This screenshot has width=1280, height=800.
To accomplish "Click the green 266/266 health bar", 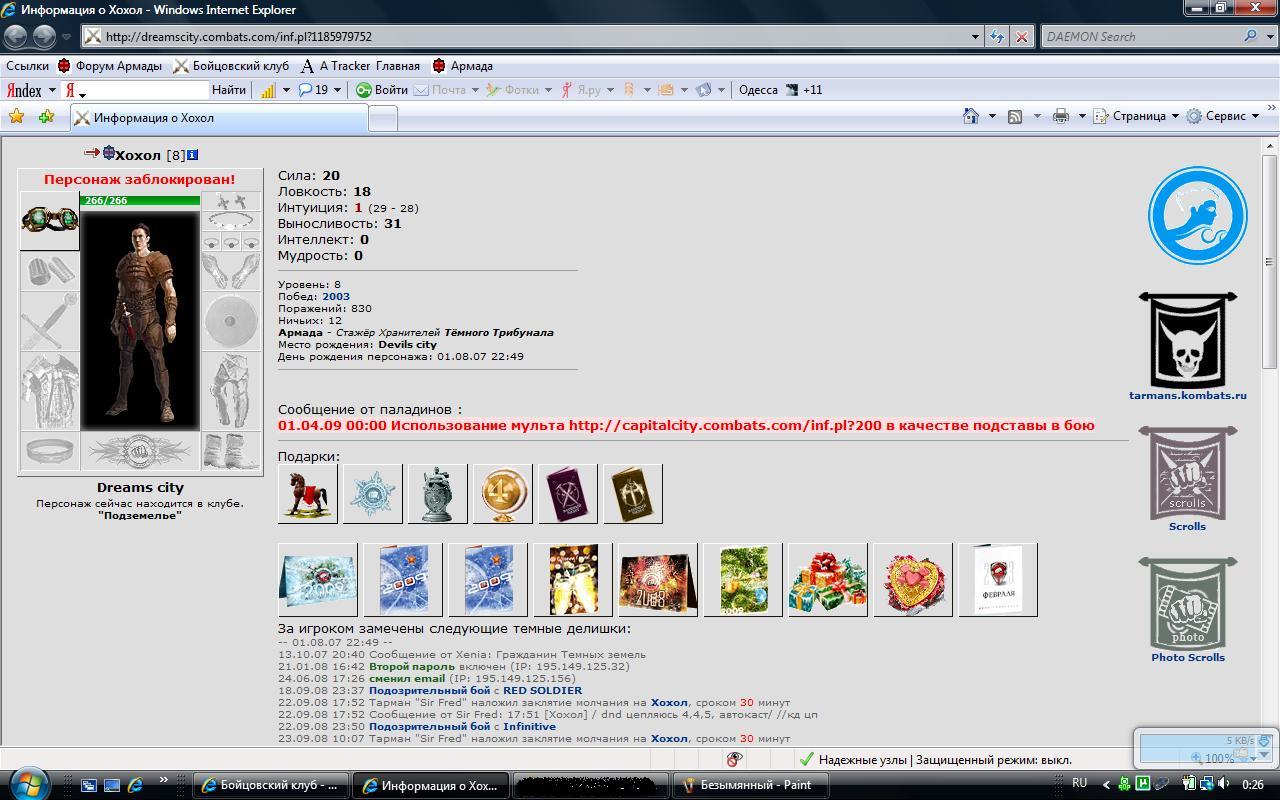I will coord(140,201).
